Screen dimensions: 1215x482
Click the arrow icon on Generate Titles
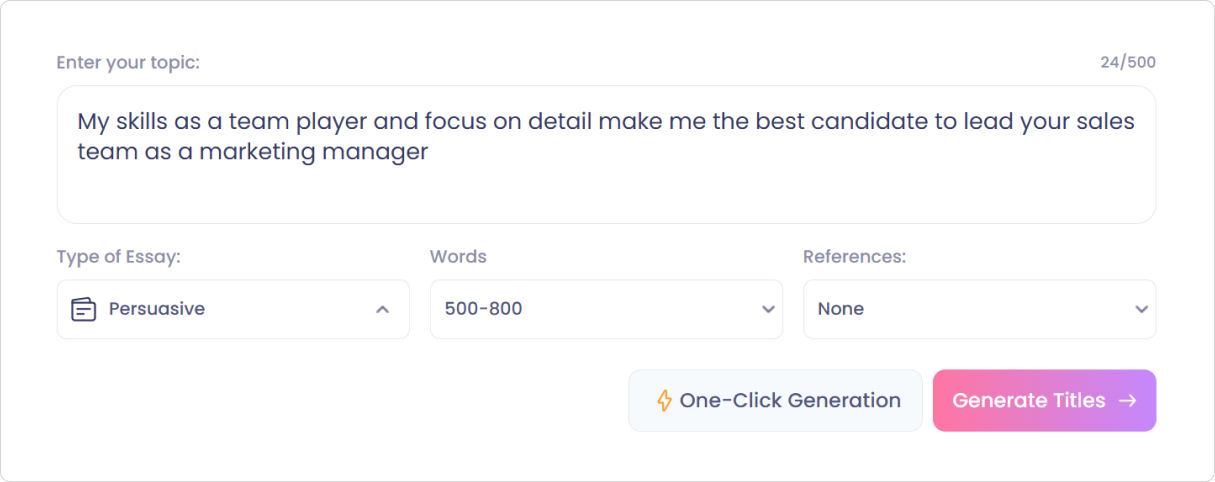pos(1128,401)
